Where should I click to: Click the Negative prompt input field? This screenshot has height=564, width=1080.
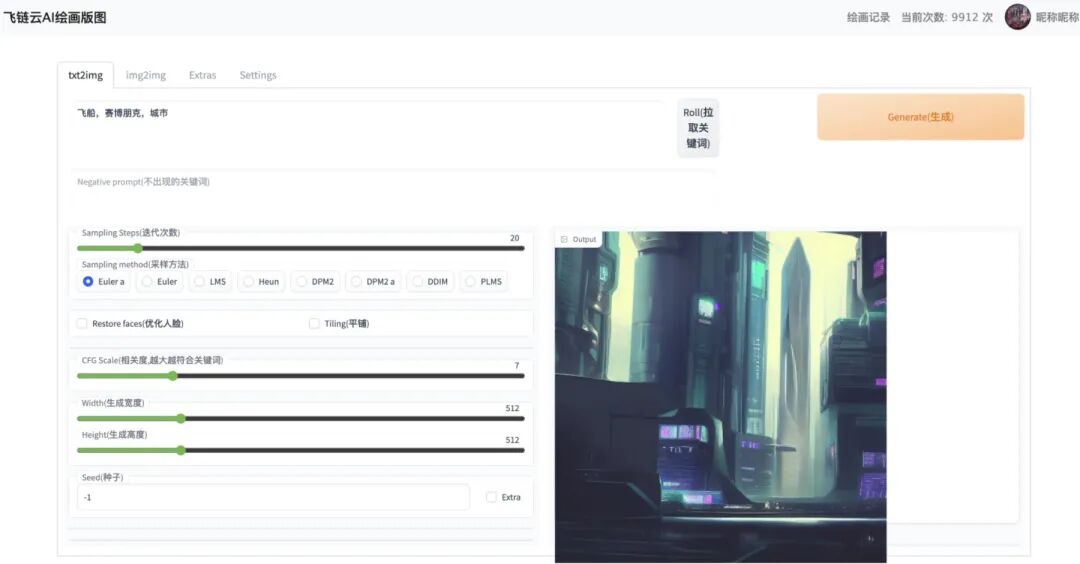tap(393, 187)
